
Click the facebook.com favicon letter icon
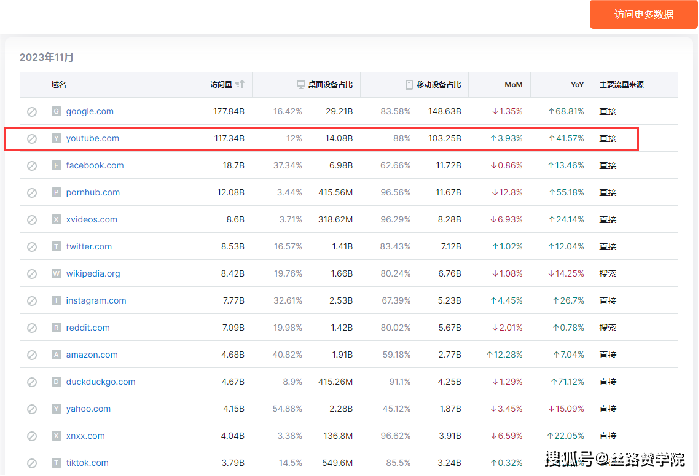56,165
